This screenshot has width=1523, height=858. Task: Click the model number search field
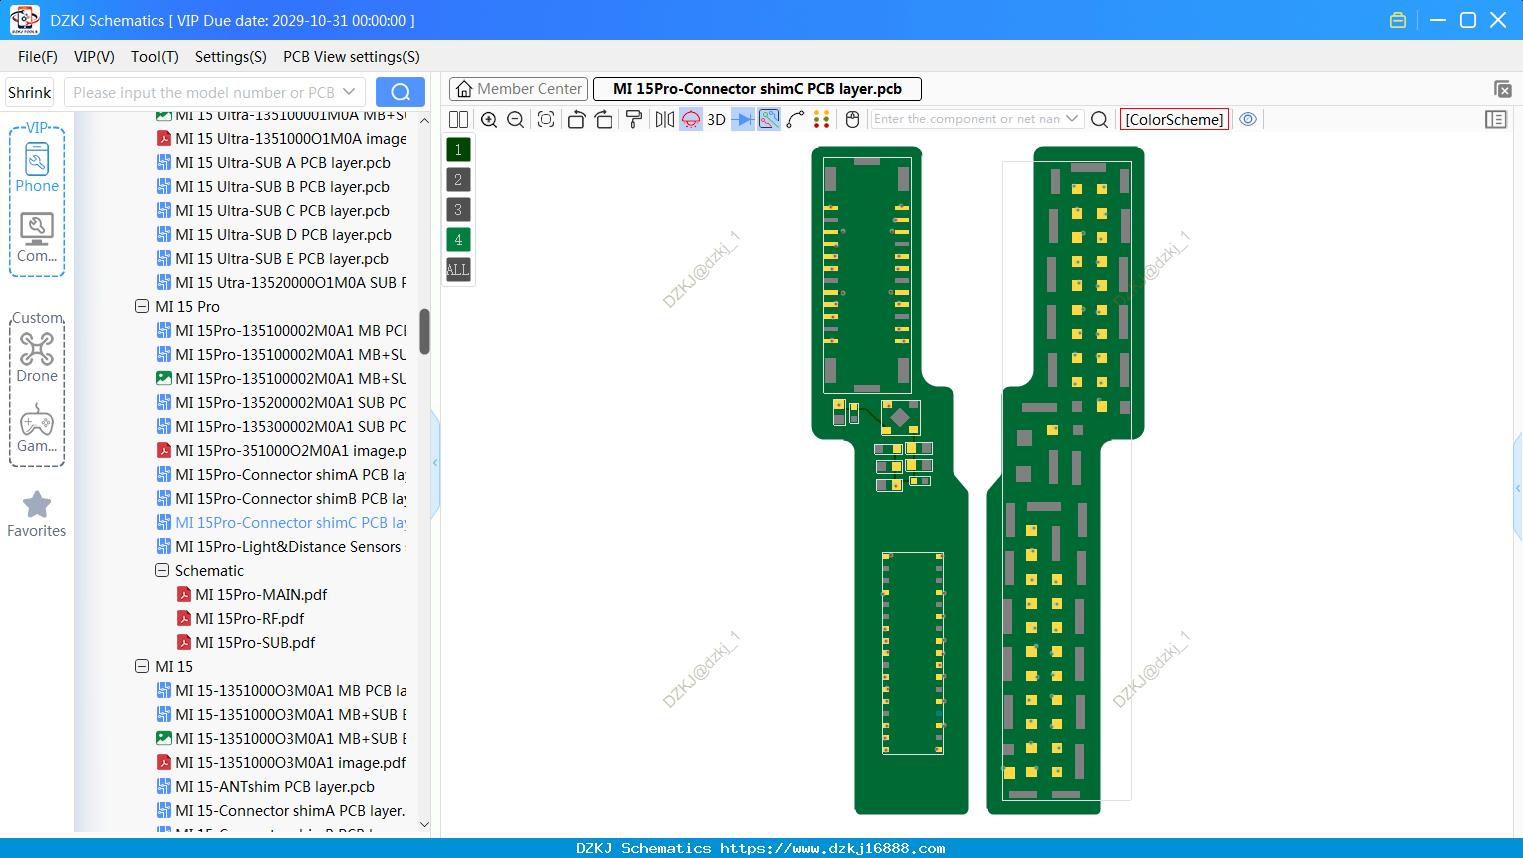pos(203,92)
